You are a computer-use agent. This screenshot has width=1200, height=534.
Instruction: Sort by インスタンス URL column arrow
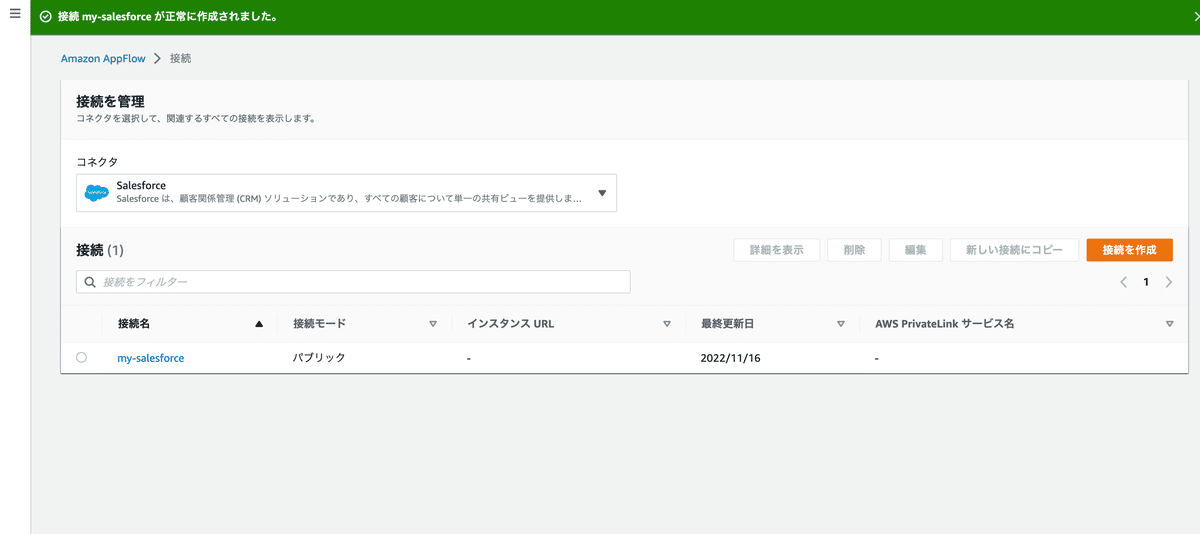(x=667, y=324)
